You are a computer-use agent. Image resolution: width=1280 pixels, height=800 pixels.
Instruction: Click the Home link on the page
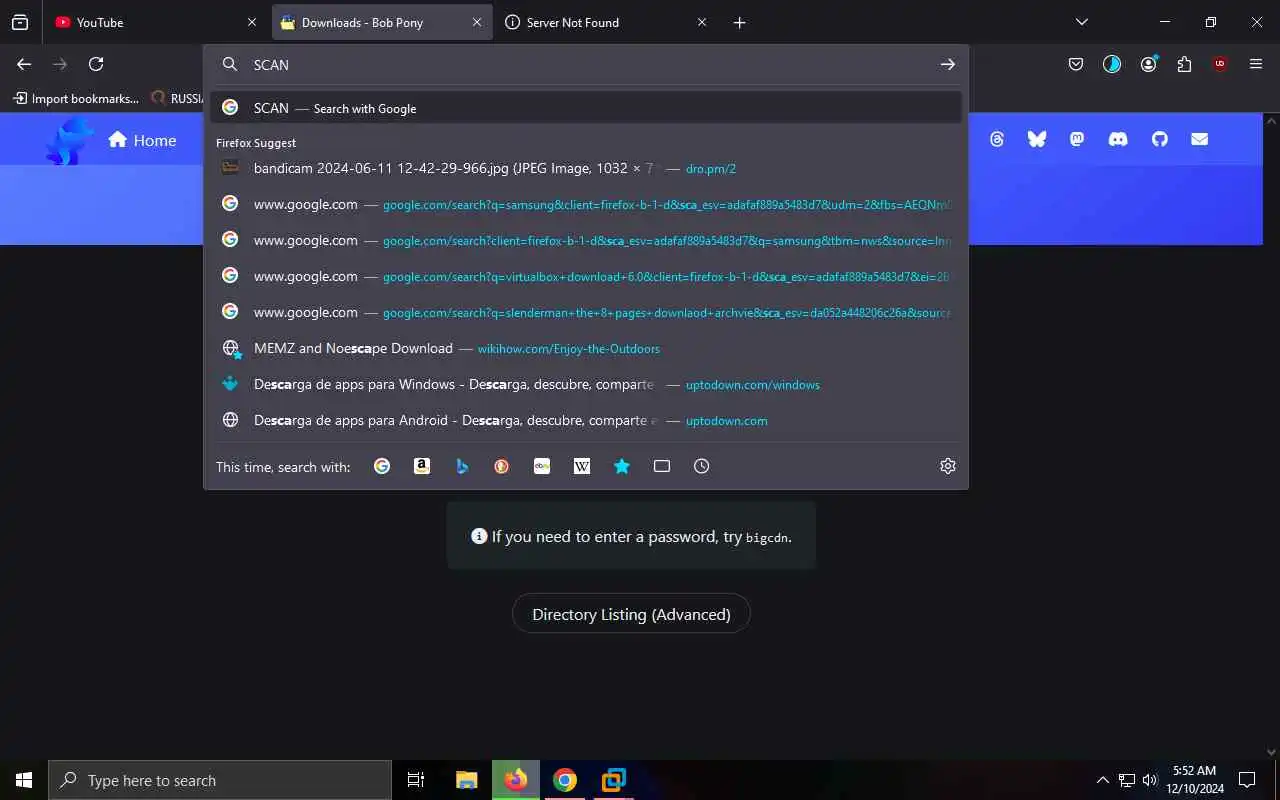click(142, 140)
